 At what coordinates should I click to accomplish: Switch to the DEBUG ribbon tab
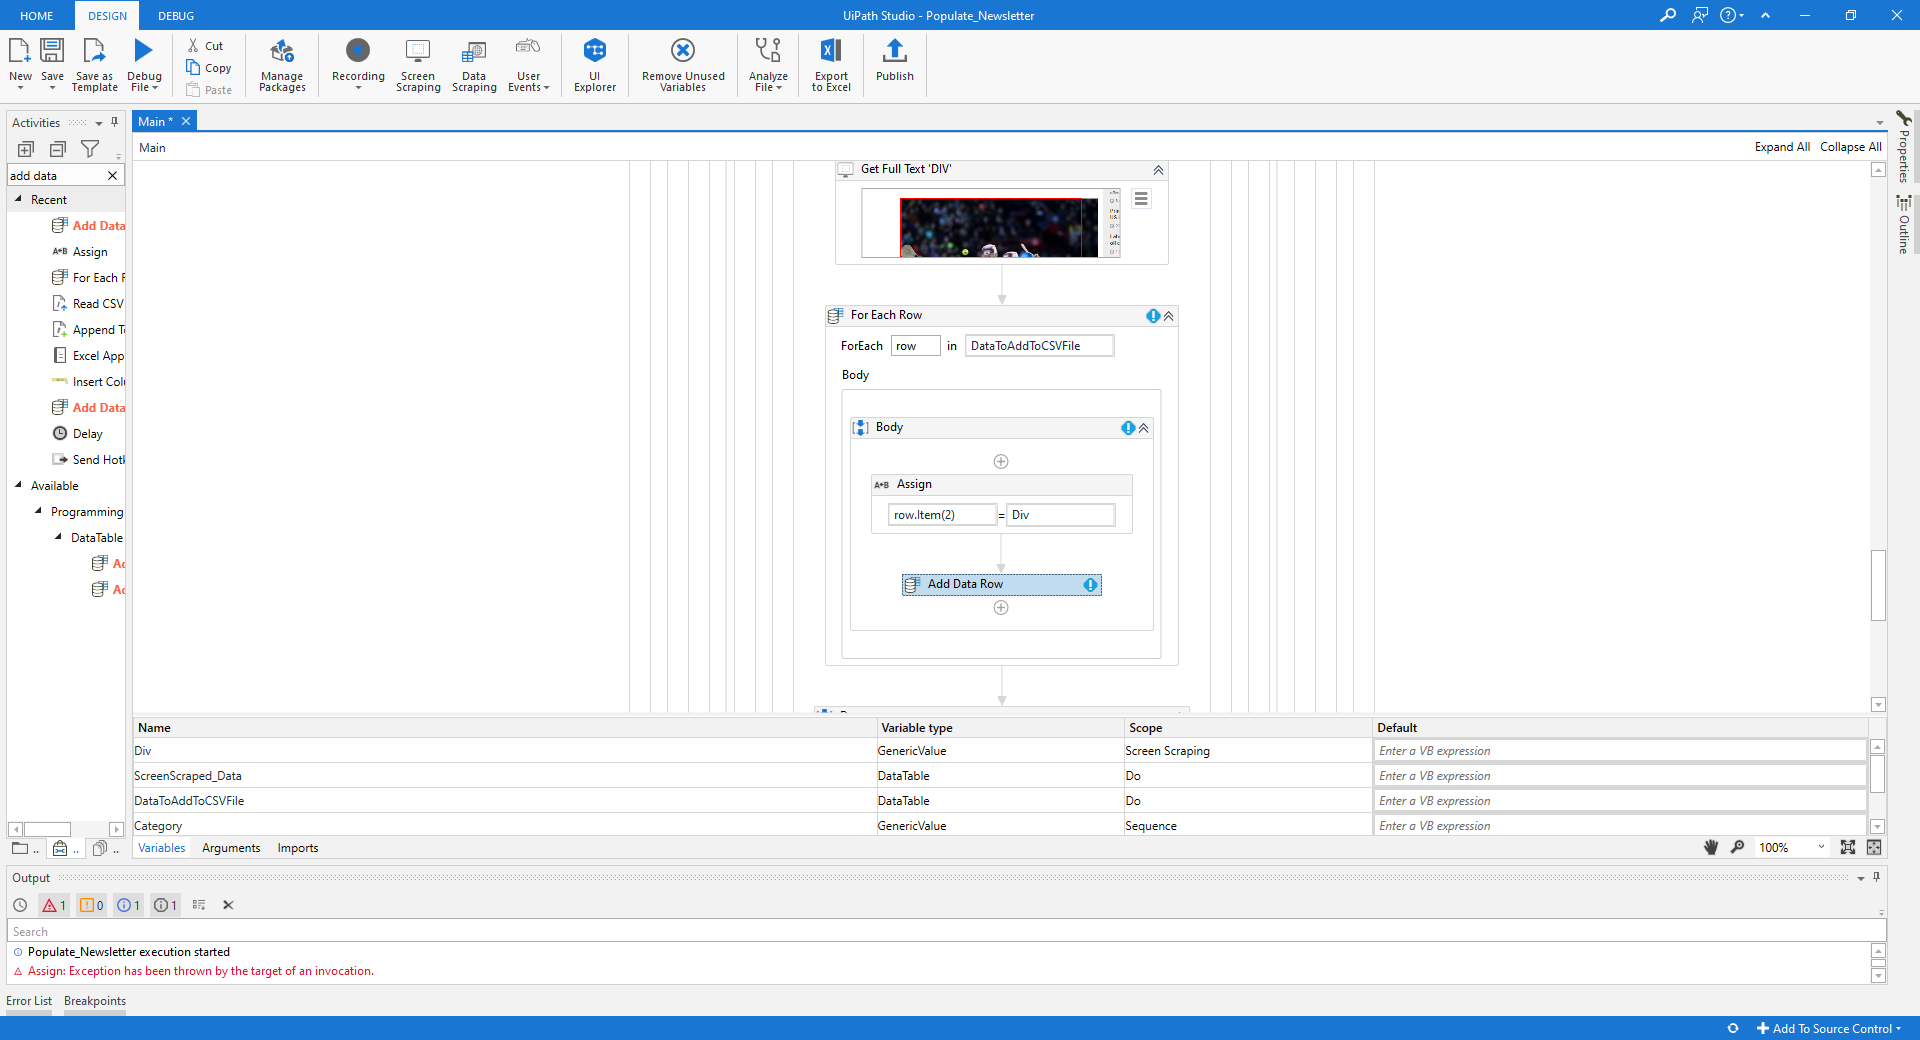pyautogui.click(x=176, y=16)
